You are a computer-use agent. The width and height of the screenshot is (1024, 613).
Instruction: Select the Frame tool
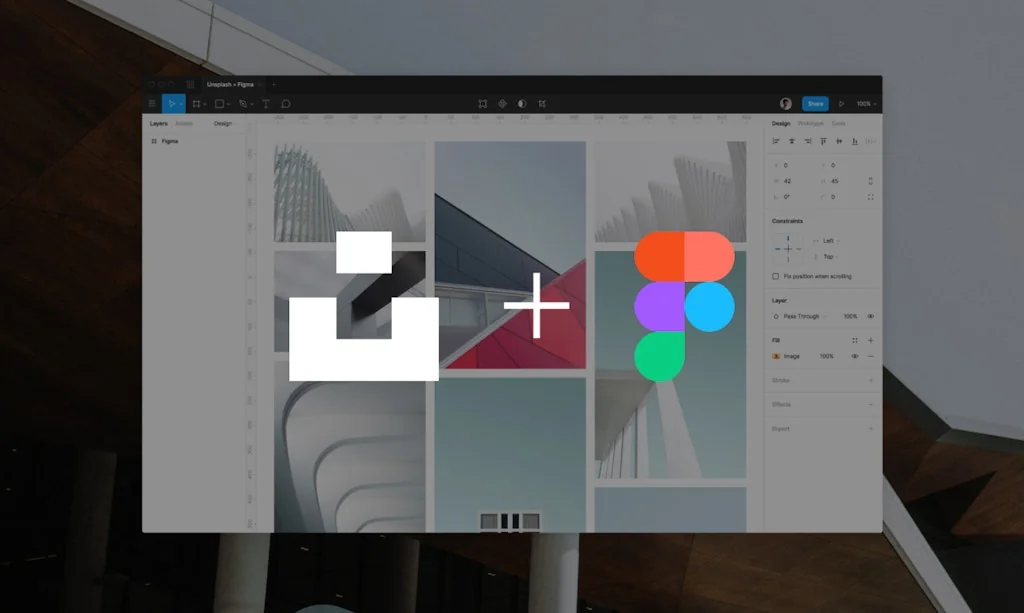pyautogui.click(x=197, y=103)
